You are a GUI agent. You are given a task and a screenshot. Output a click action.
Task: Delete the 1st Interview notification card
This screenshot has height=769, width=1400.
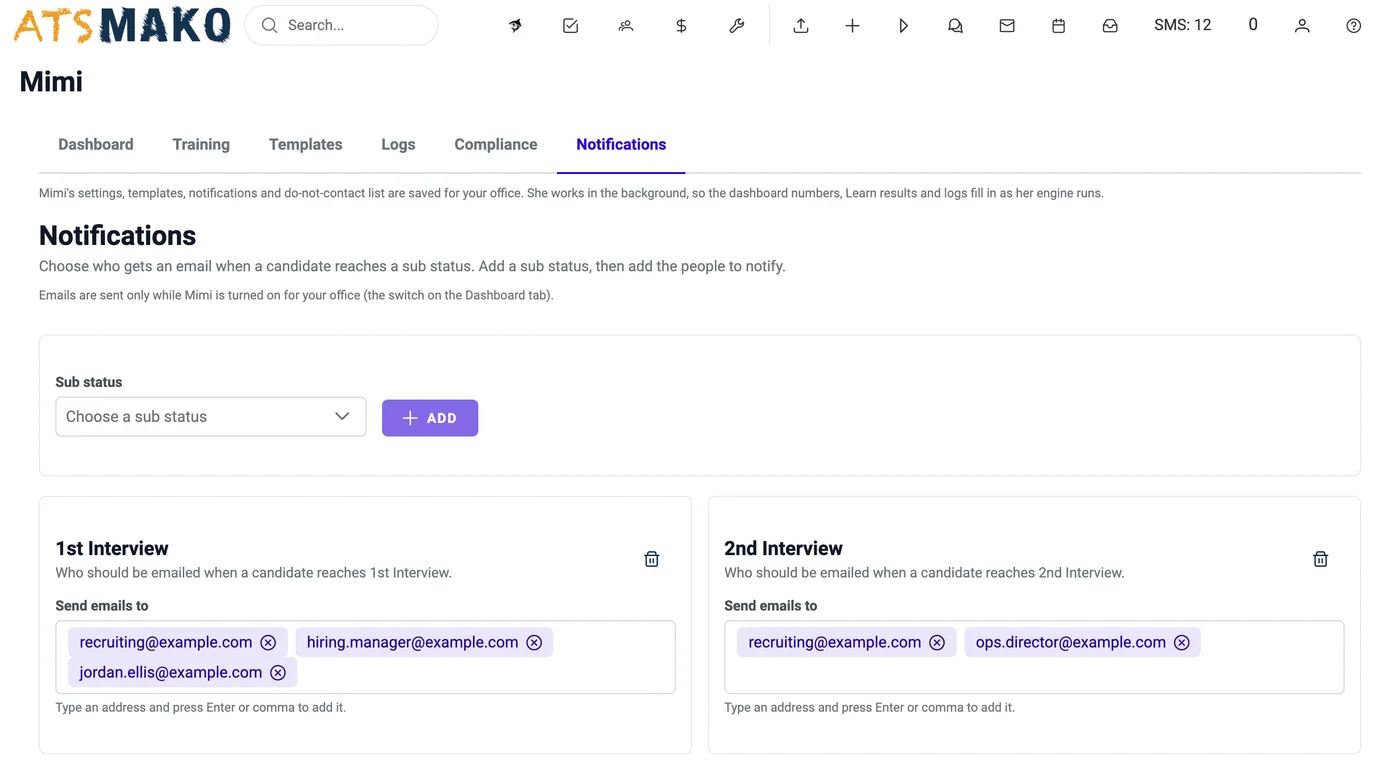coord(652,559)
